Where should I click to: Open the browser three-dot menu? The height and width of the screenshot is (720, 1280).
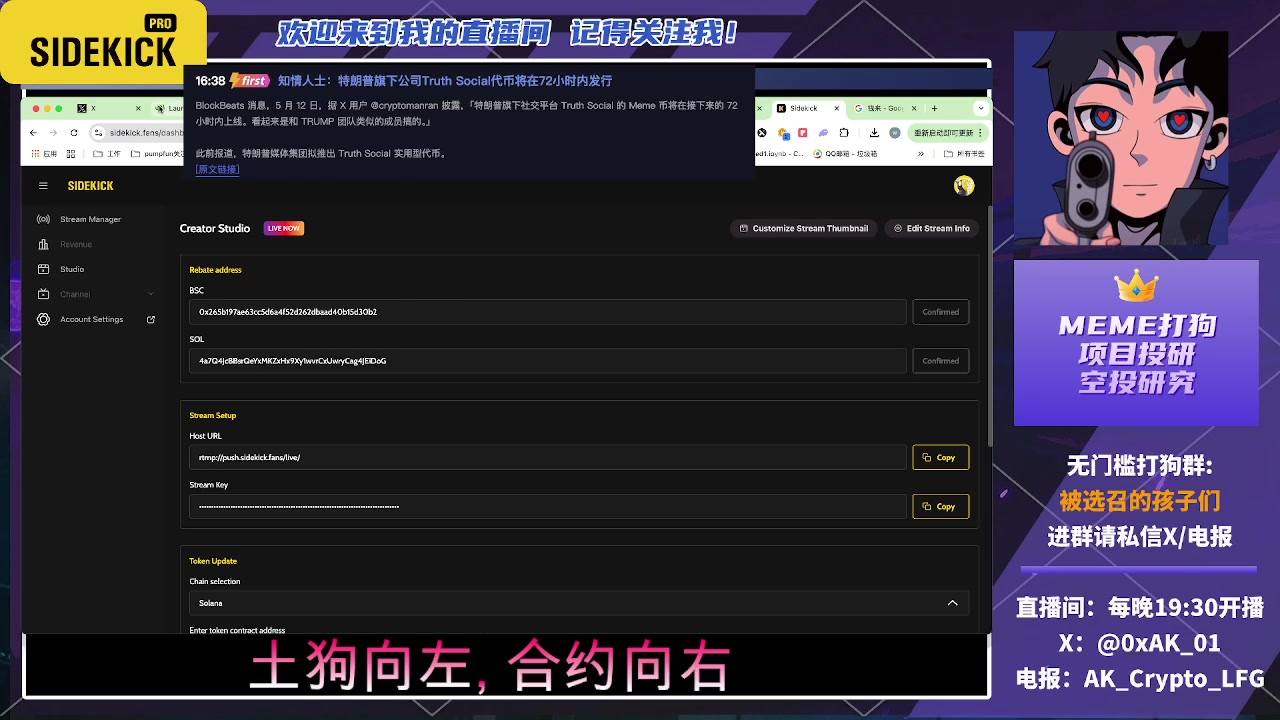980,133
